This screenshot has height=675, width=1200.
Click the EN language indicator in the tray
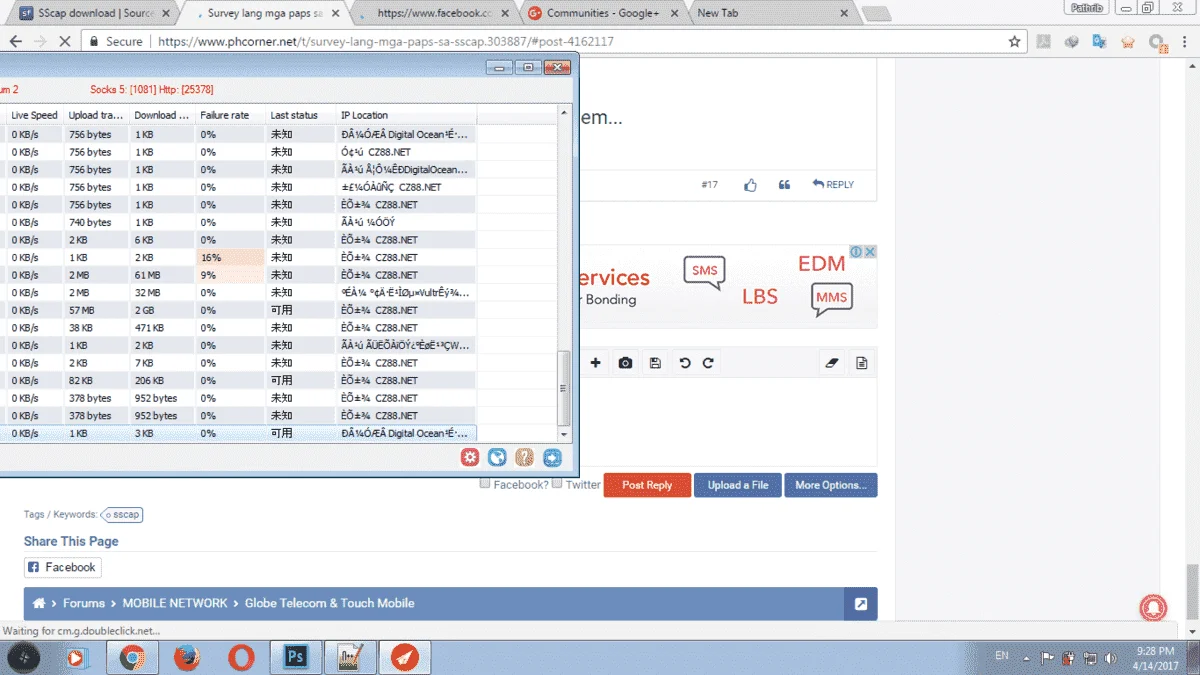[x=1002, y=656]
